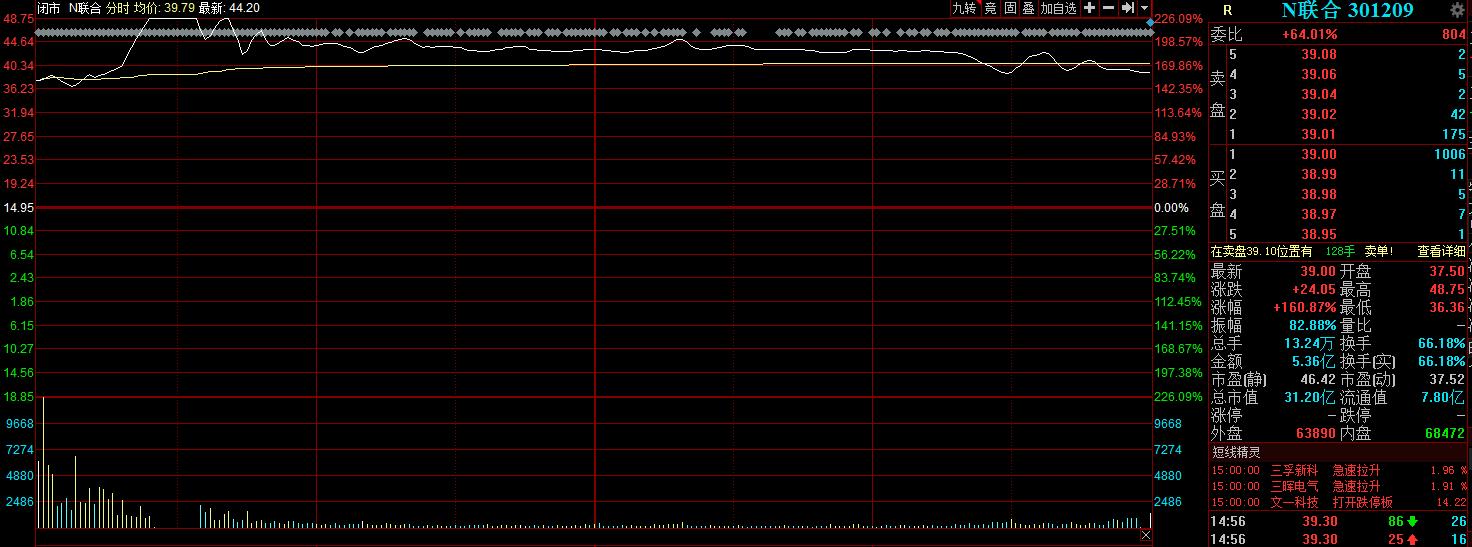Image resolution: width=1472 pixels, height=547 pixels.
Task: Click the 叠 overlay button
Action: (1029, 8)
